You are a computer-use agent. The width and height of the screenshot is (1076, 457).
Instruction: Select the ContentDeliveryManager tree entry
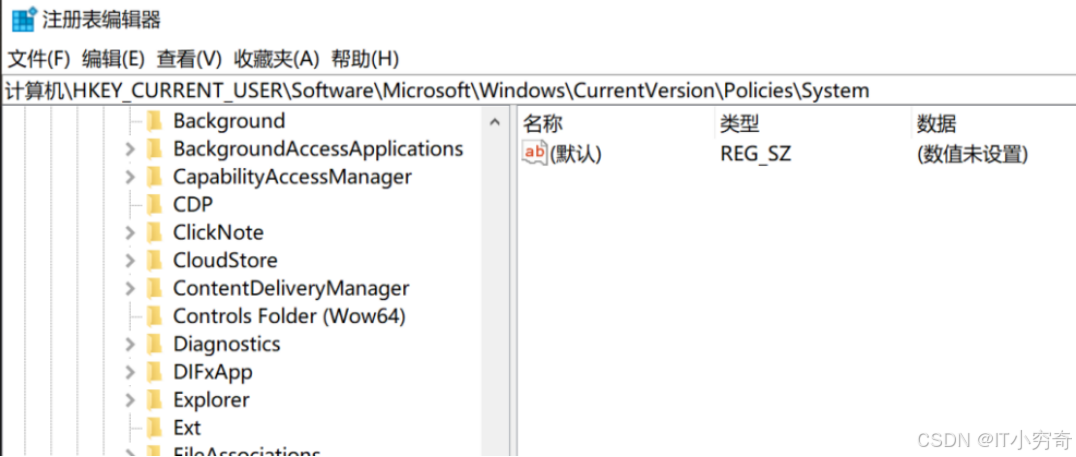coord(291,288)
